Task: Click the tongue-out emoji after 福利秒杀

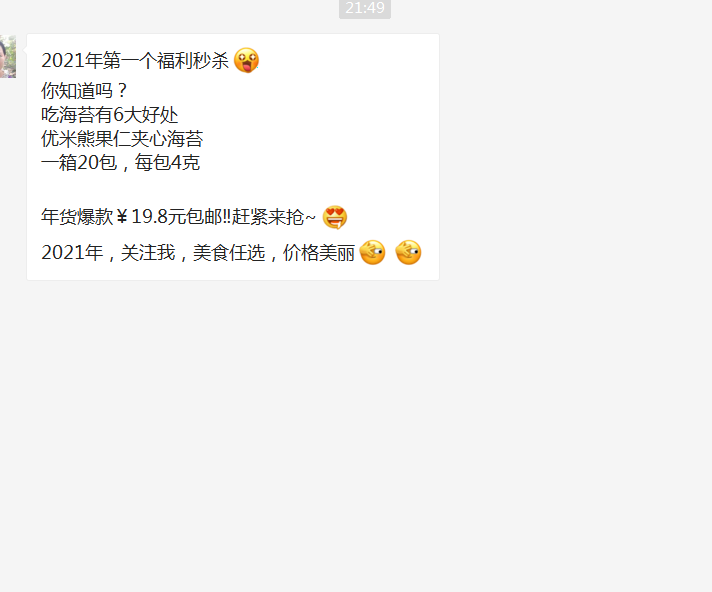Action: tap(246, 60)
